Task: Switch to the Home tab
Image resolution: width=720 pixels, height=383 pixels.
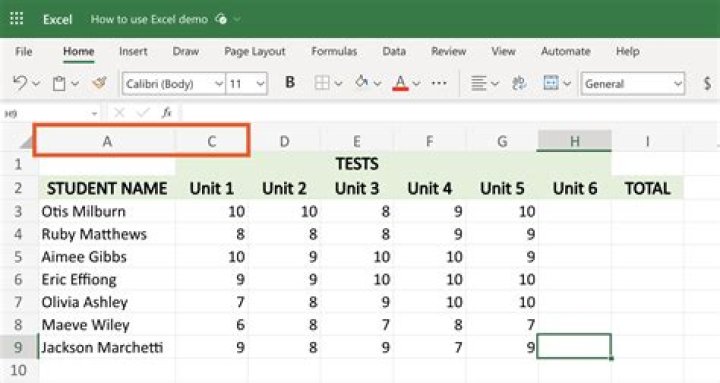Action: pyautogui.click(x=79, y=51)
